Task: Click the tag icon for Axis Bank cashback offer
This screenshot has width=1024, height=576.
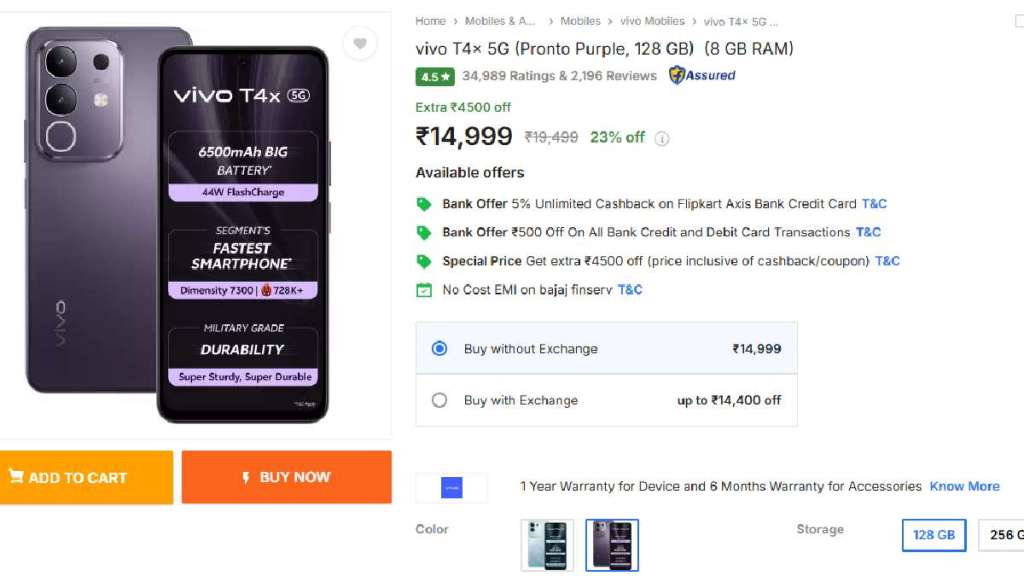Action: pos(424,204)
